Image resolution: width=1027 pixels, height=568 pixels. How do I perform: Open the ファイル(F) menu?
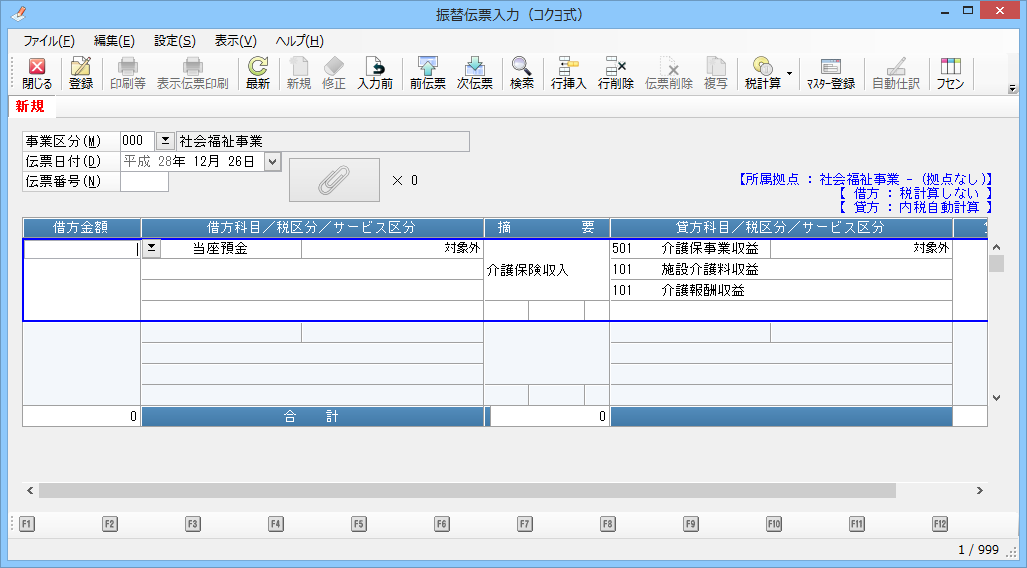(x=49, y=41)
